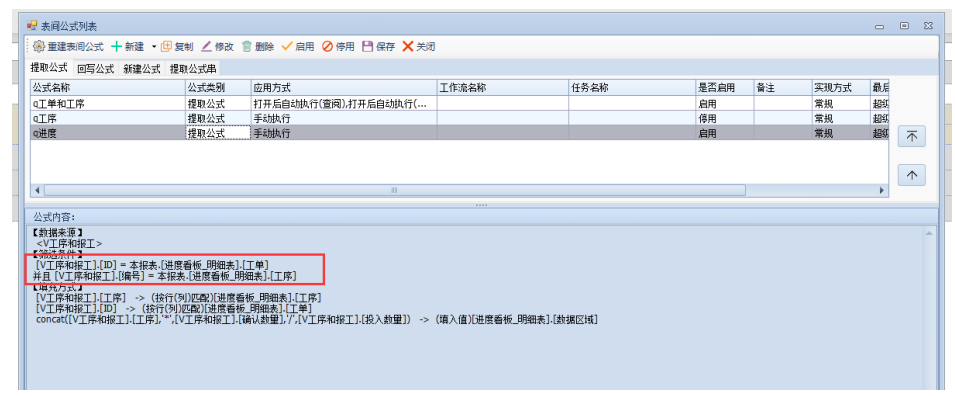Switch to the 回写公式 tab
This screenshot has width=955, height=396.
click(96, 69)
